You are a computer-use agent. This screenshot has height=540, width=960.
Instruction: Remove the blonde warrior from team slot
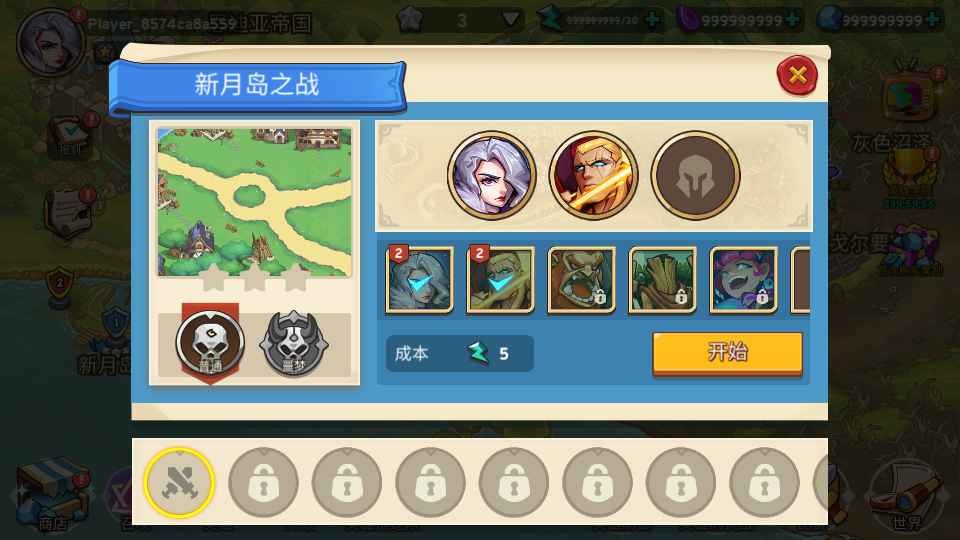click(x=593, y=176)
